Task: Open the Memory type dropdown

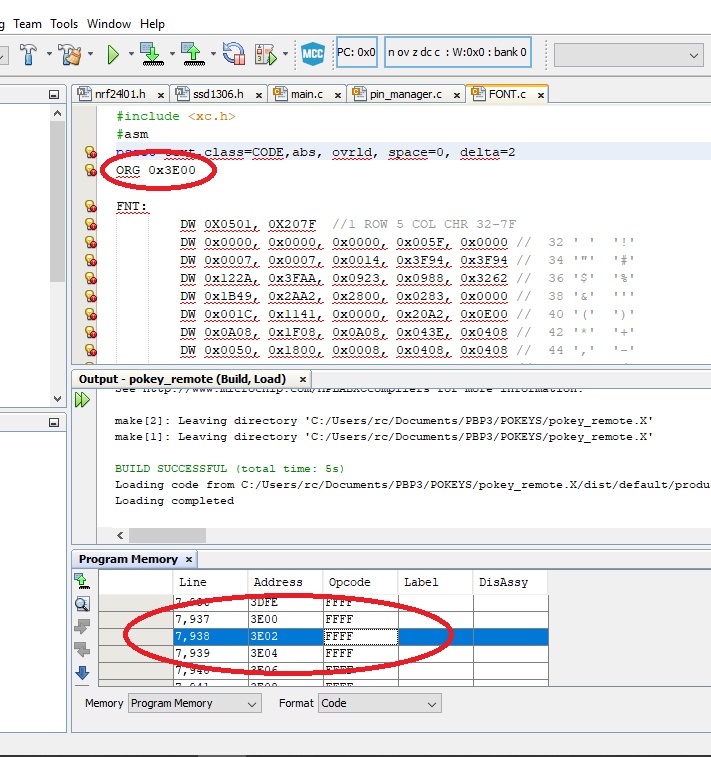Action: point(194,703)
